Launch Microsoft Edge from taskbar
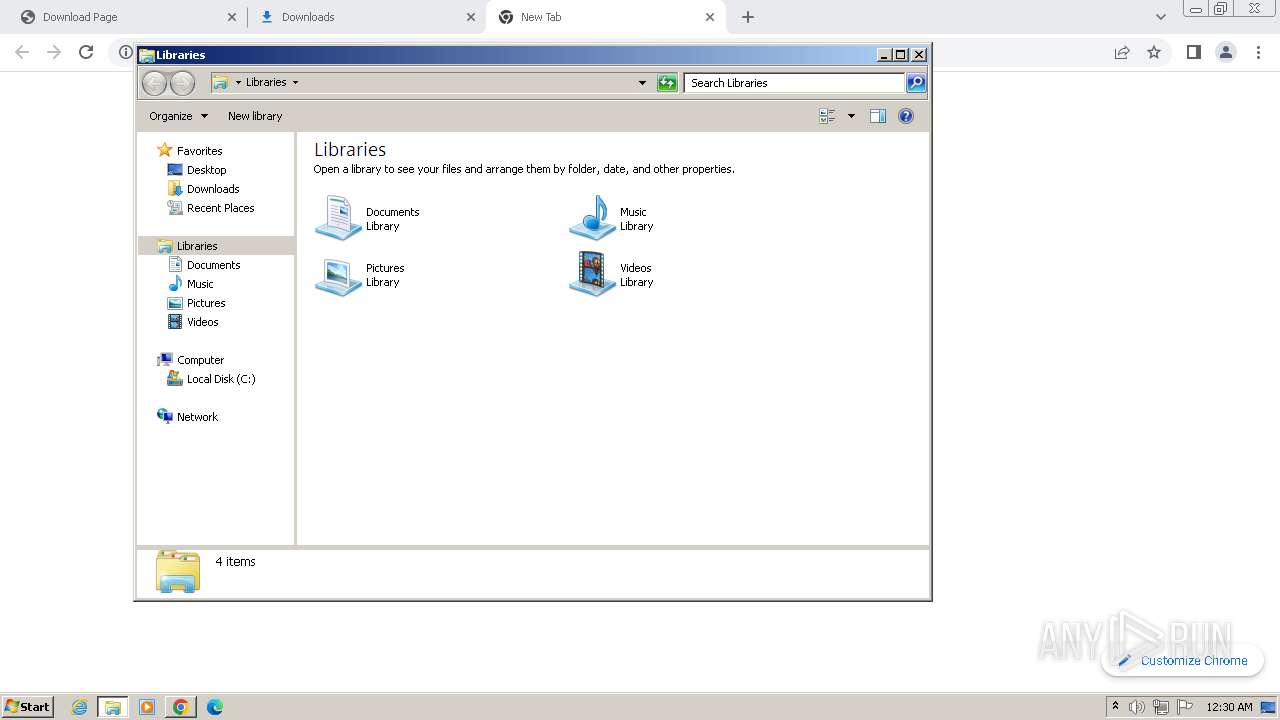 pos(214,707)
